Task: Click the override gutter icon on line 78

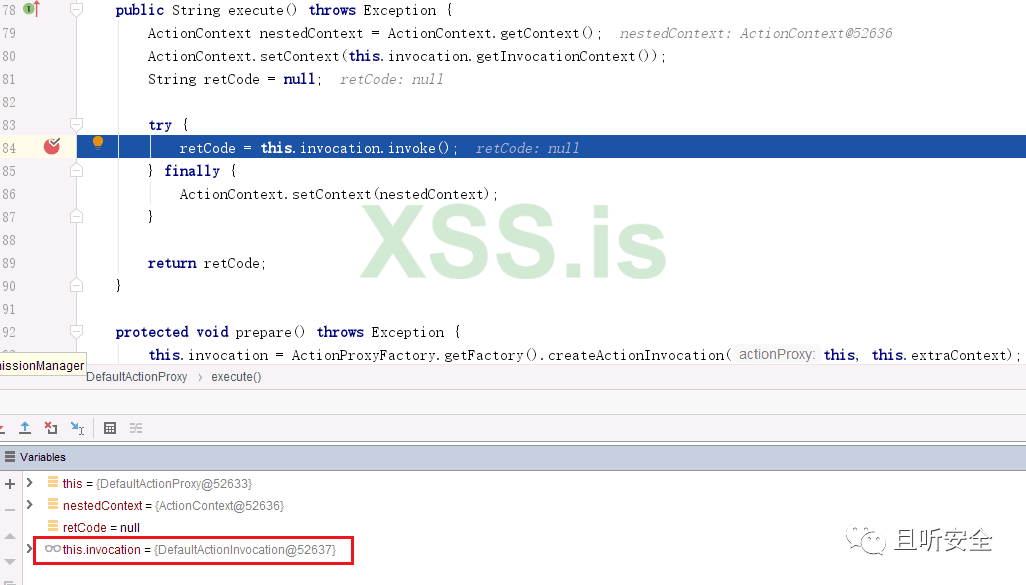Action: (31, 9)
